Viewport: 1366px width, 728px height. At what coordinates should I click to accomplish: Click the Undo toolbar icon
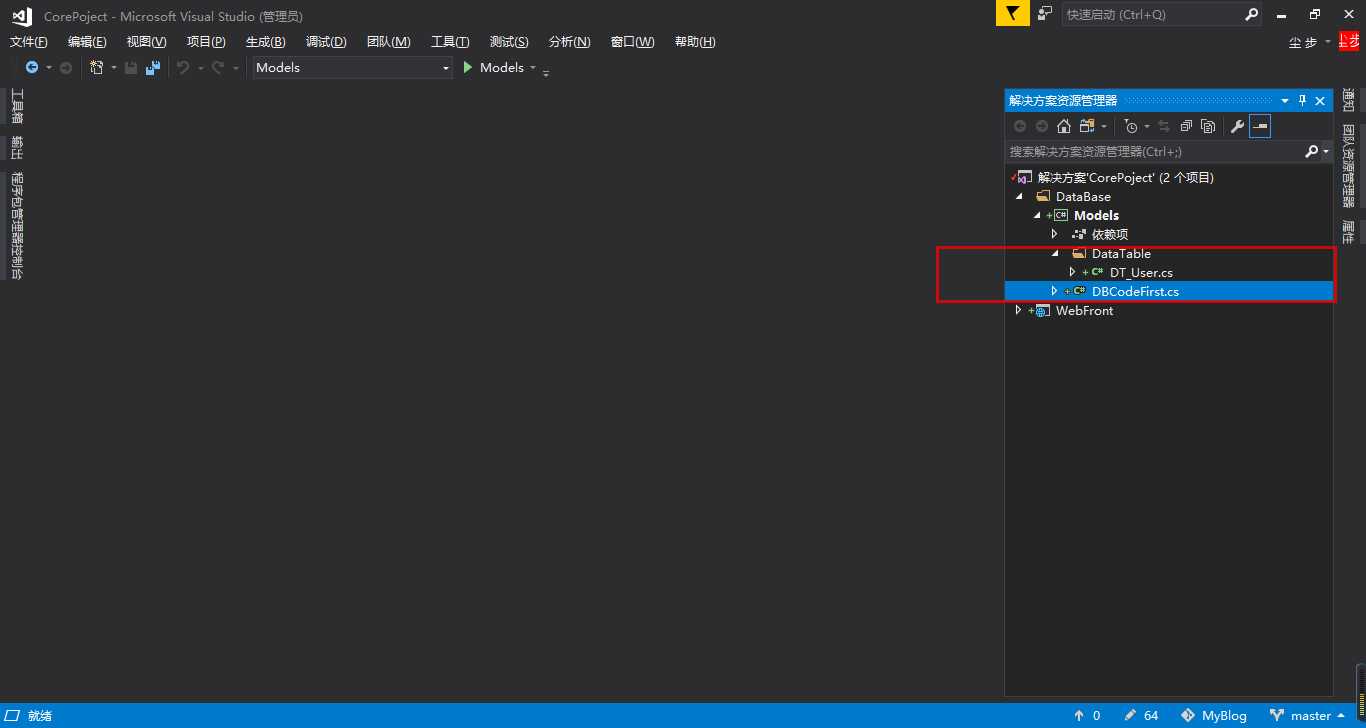(x=183, y=67)
